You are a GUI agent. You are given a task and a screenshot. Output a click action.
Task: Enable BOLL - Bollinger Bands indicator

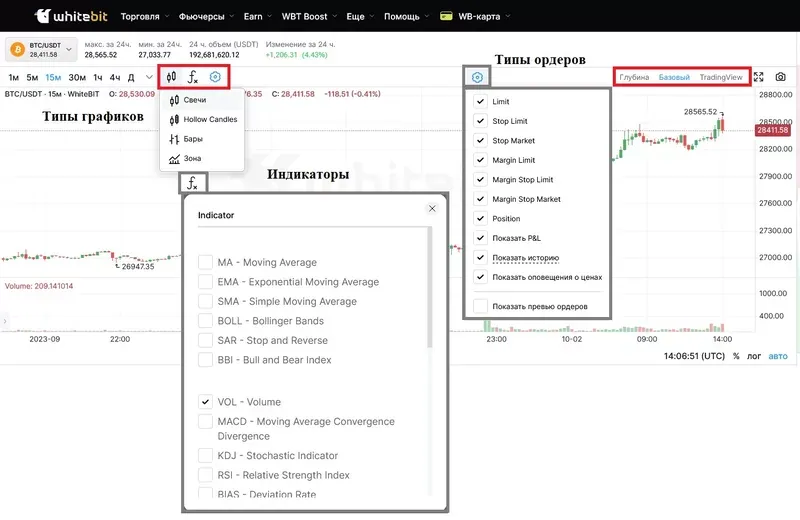pos(205,320)
